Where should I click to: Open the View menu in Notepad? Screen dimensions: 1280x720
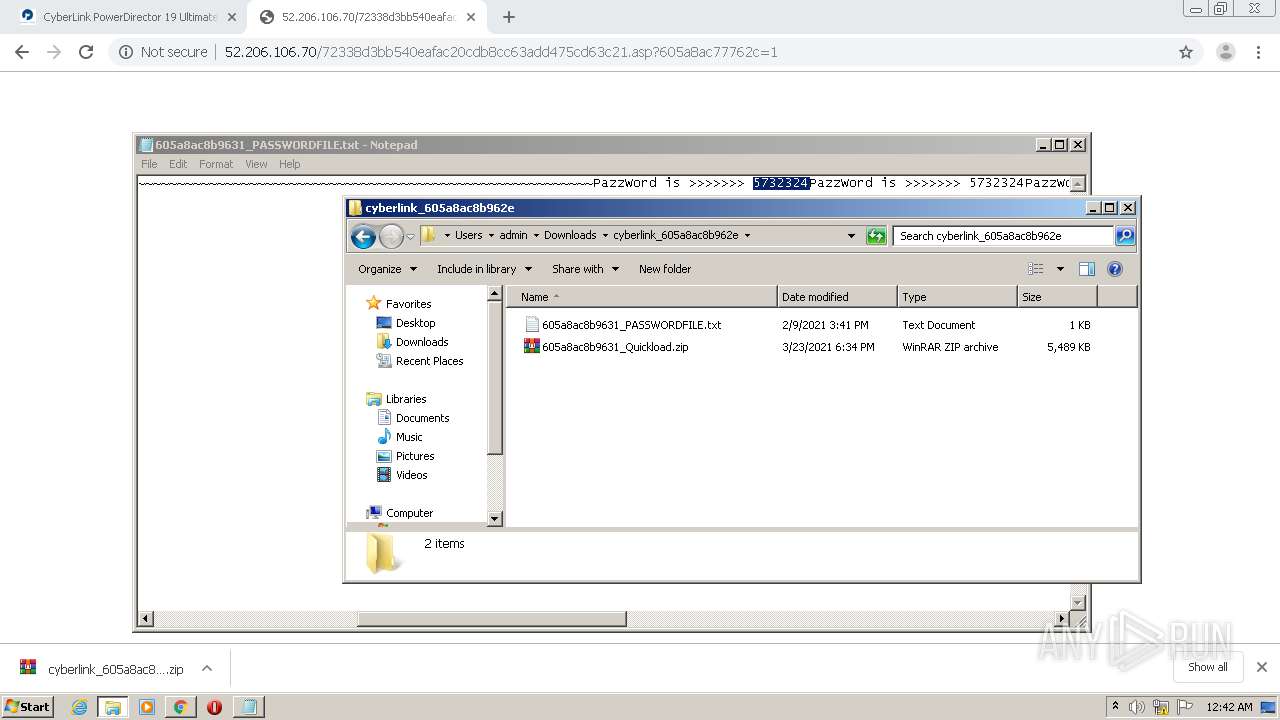[x=256, y=164]
